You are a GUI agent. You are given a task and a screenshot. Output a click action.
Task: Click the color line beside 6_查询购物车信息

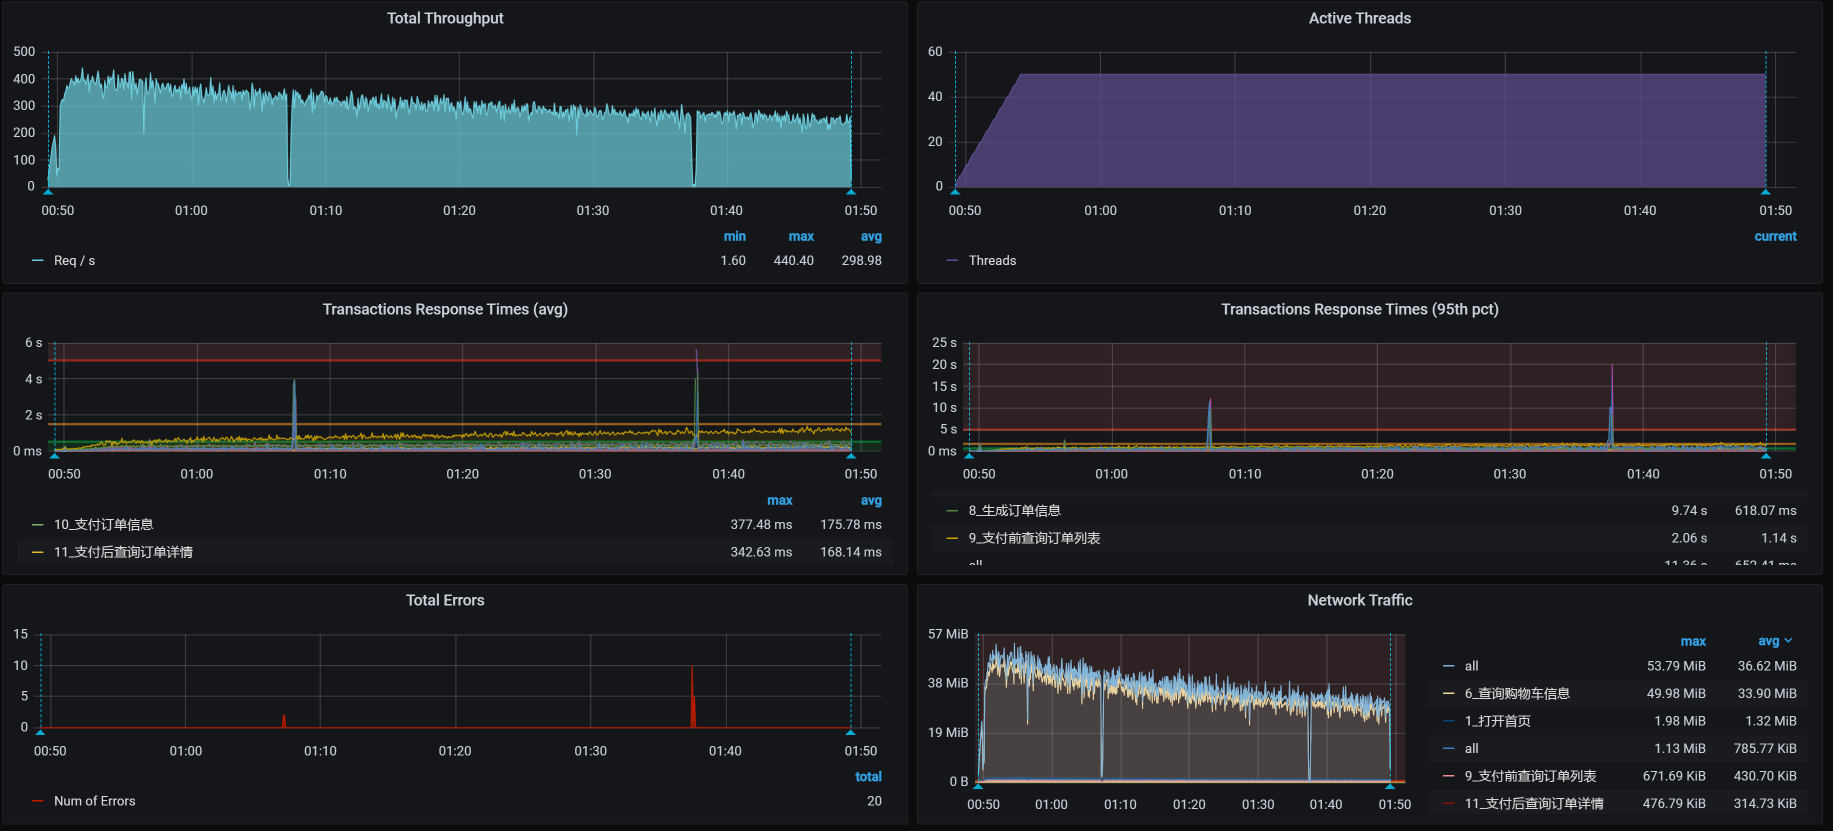pyautogui.click(x=1449, y=694)
